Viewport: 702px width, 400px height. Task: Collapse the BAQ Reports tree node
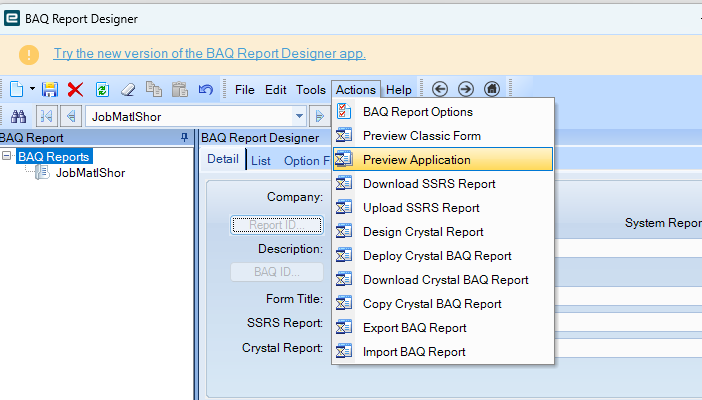coord(8,156)
